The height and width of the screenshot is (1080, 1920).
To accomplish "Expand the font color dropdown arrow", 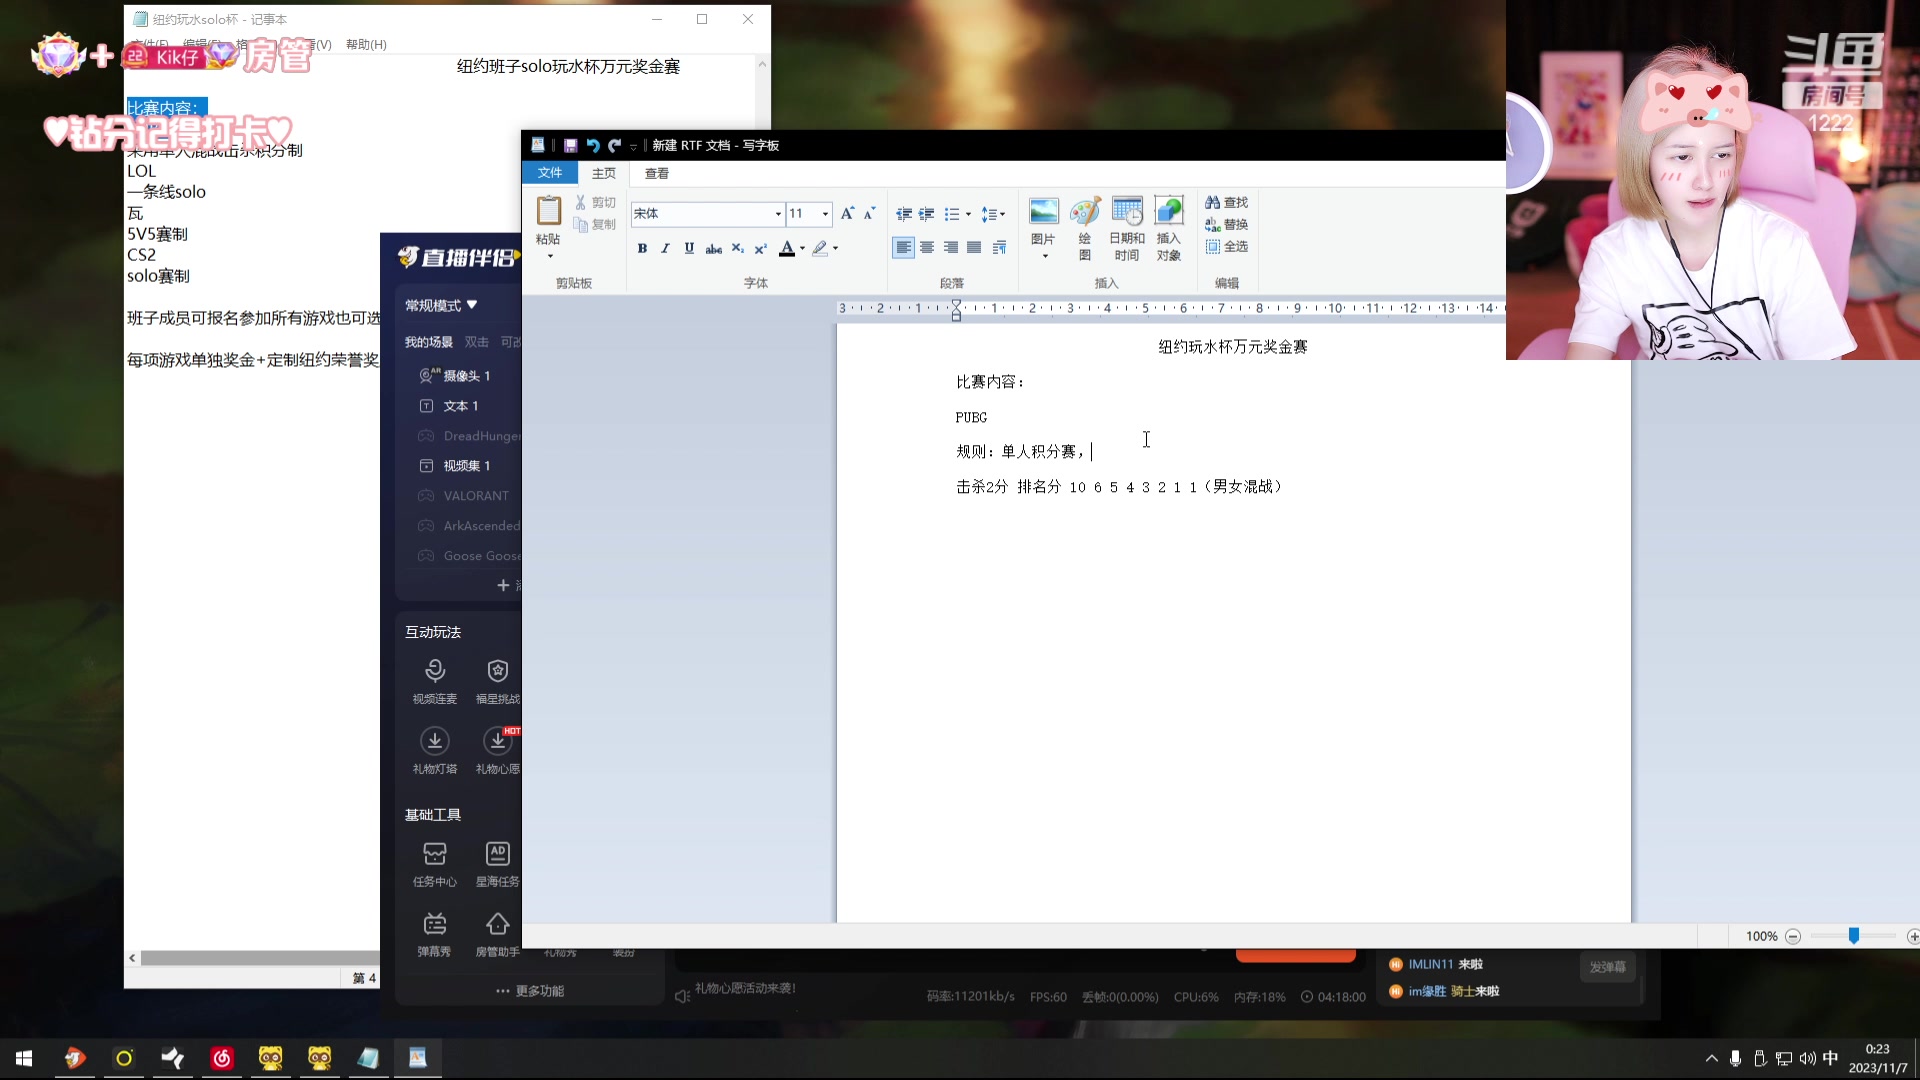I will 802,248.
